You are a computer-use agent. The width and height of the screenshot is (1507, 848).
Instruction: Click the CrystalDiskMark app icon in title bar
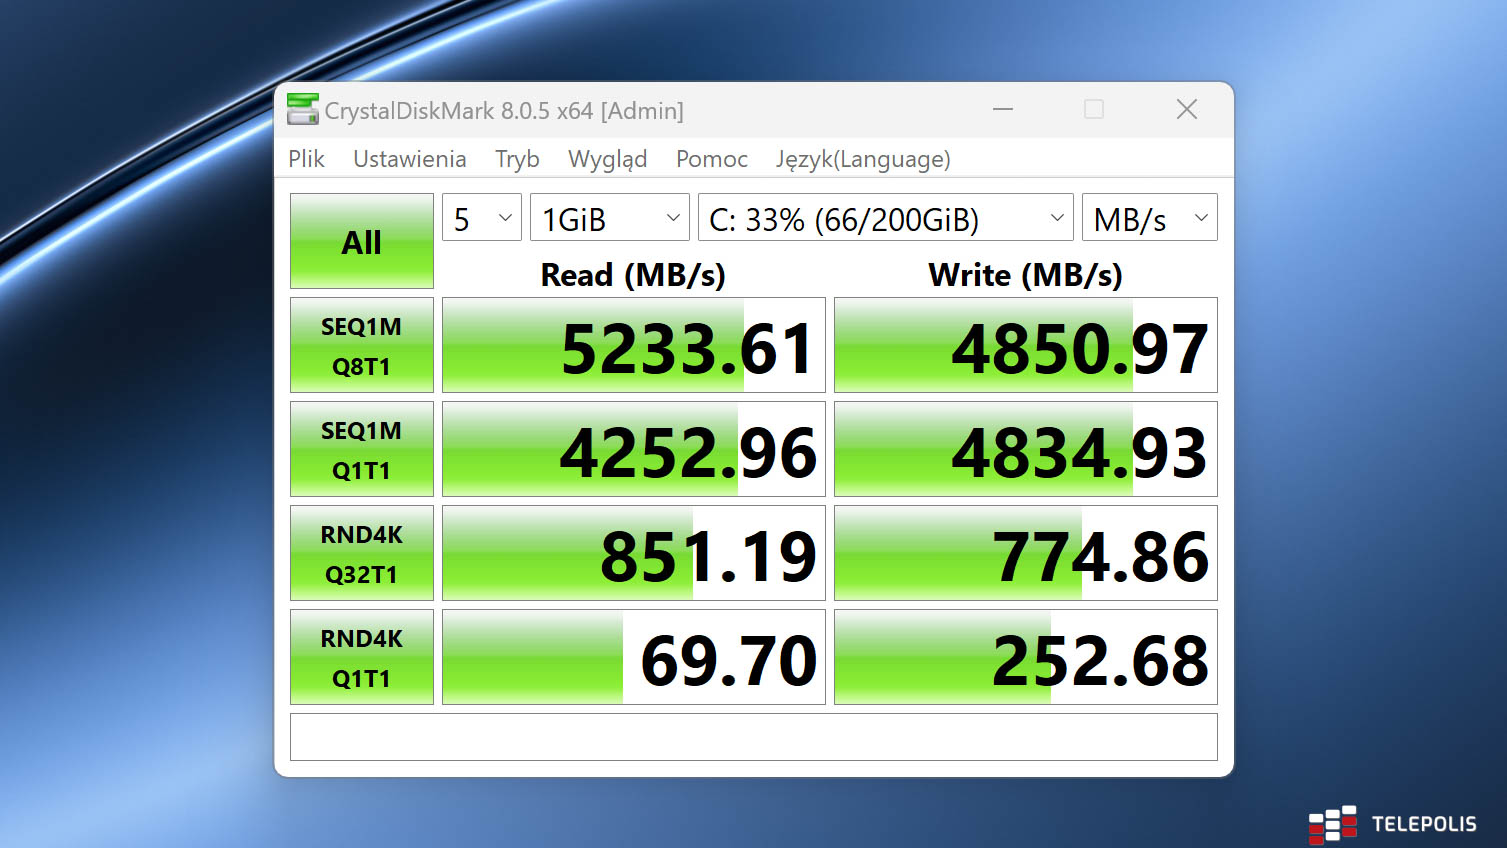click(302, 110)
